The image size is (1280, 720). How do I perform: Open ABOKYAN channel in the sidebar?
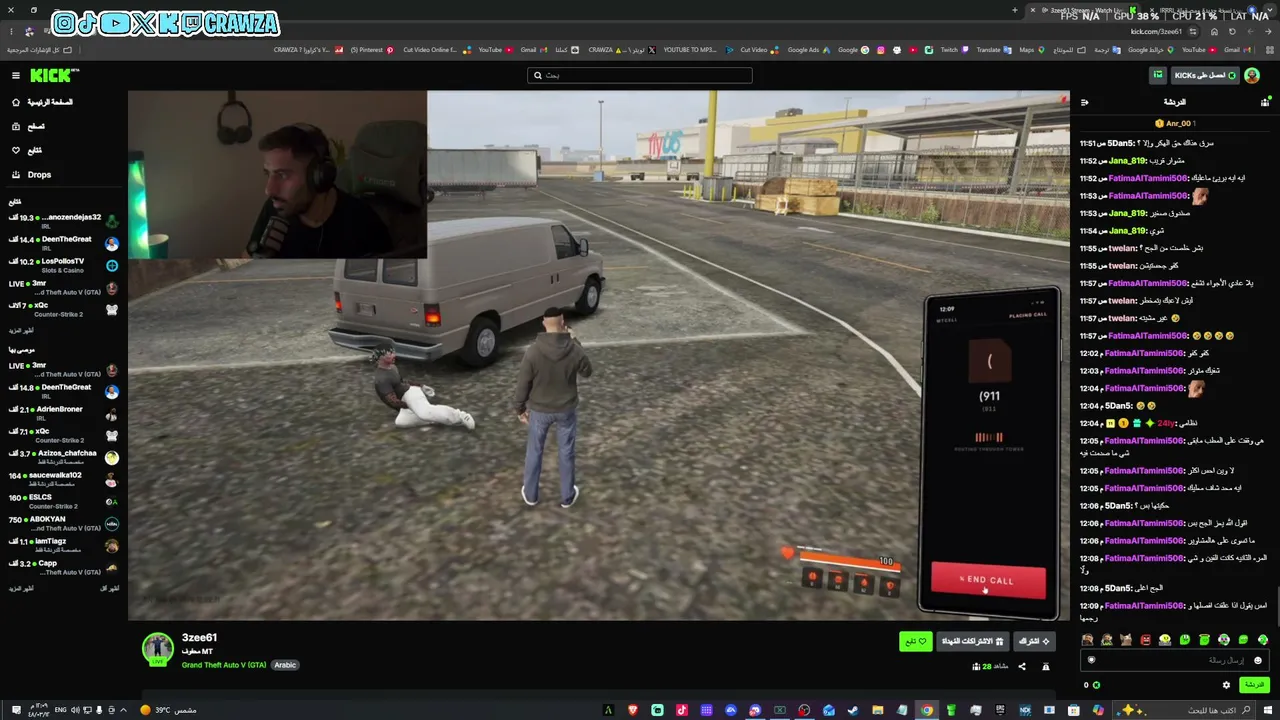click(x=62, y=523)
